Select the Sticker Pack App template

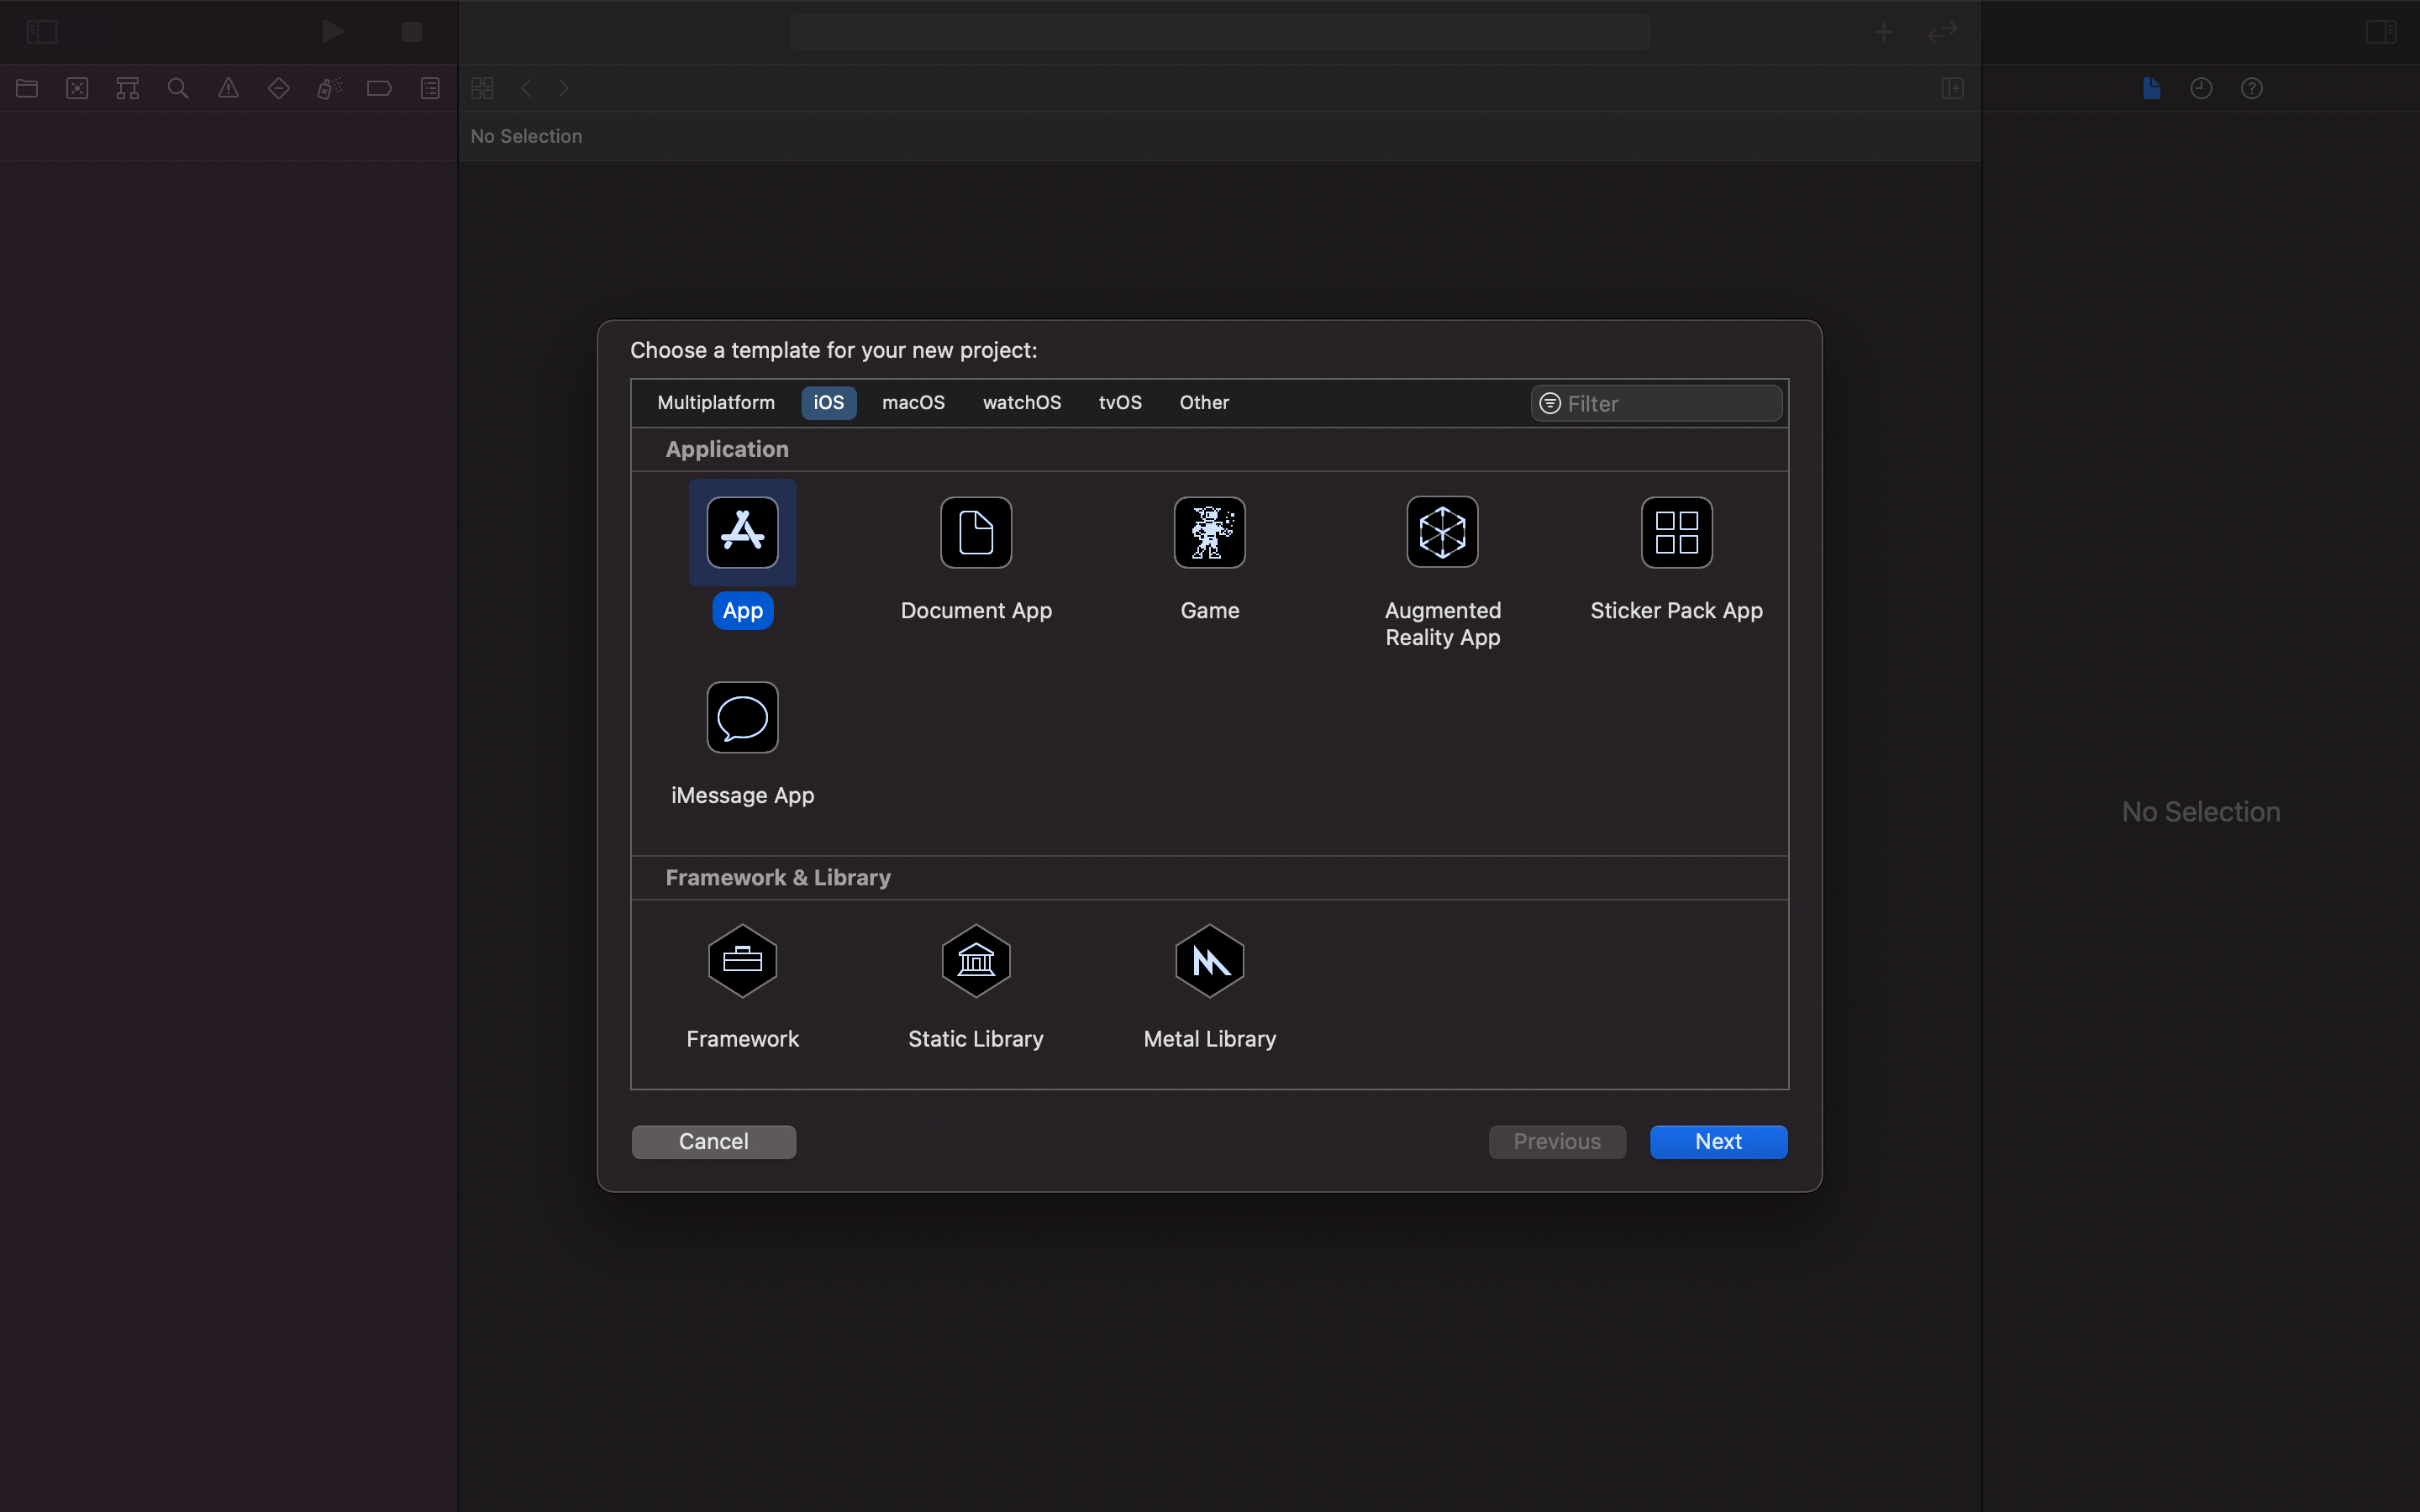(x=1676, y=532)
